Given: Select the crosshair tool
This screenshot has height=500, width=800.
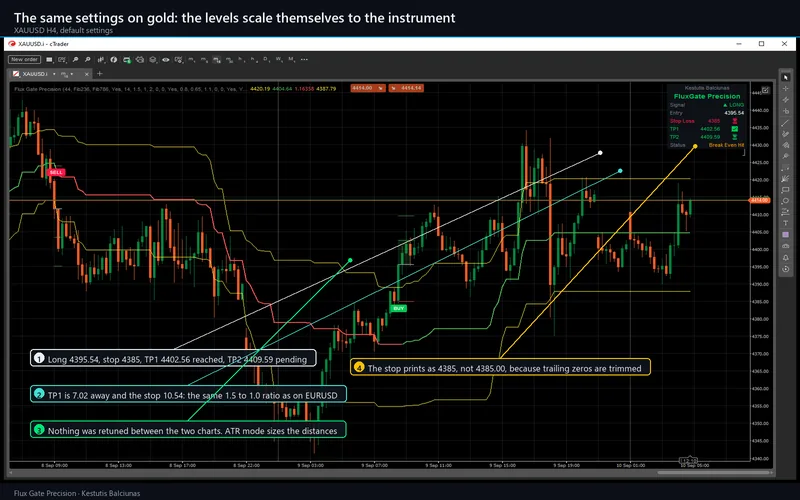Looking at the screenshot, I should tap(785, 88).
